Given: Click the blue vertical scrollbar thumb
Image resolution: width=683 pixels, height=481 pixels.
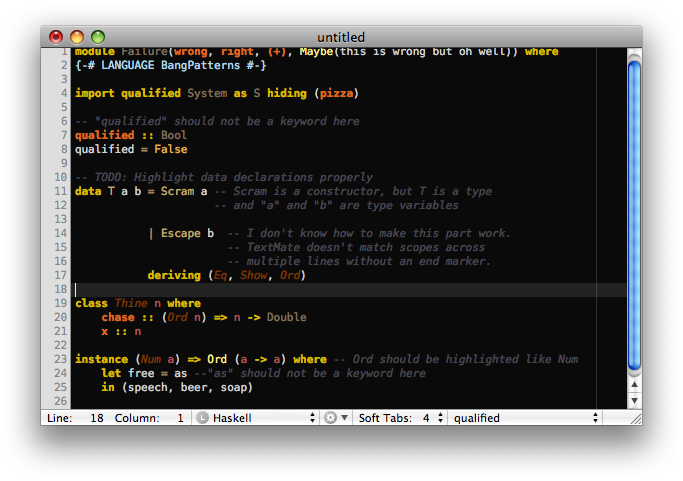Looking at the screenshot, I should click(633, 210).
